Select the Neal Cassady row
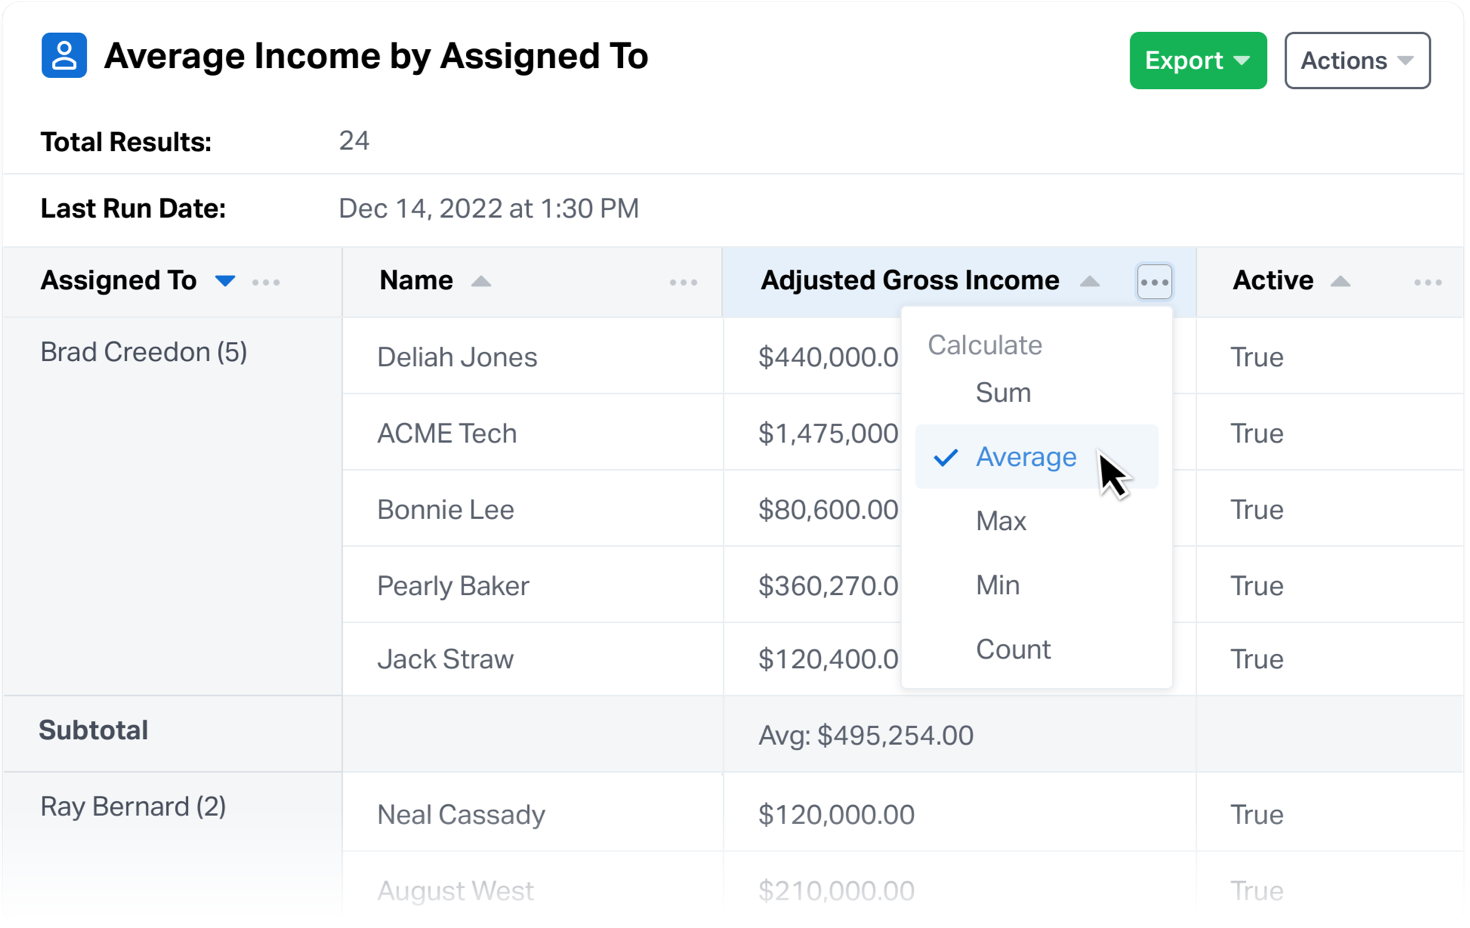 [460, 813]
